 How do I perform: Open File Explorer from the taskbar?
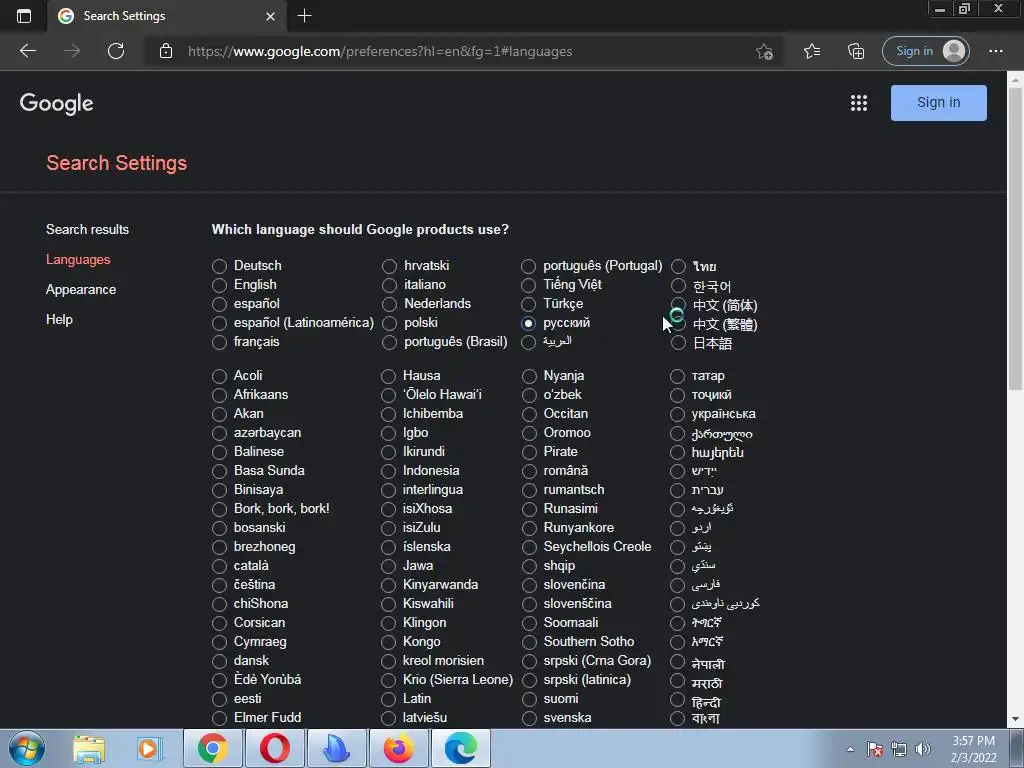click(89, 748)
